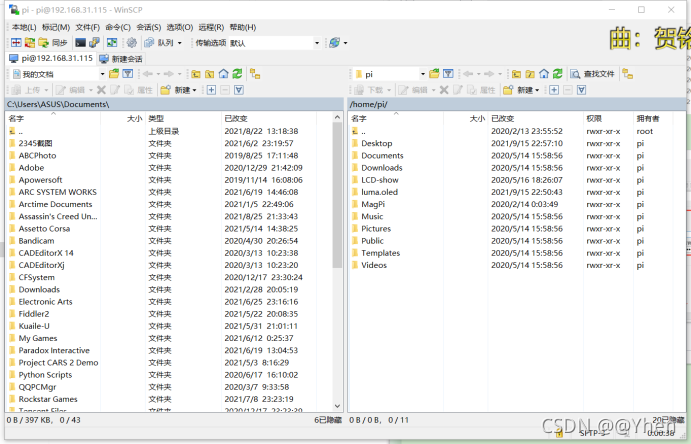This screenshot has height=444, width=691.
Task: Click the 新建会话 new session tab
Action: [121, 59]
